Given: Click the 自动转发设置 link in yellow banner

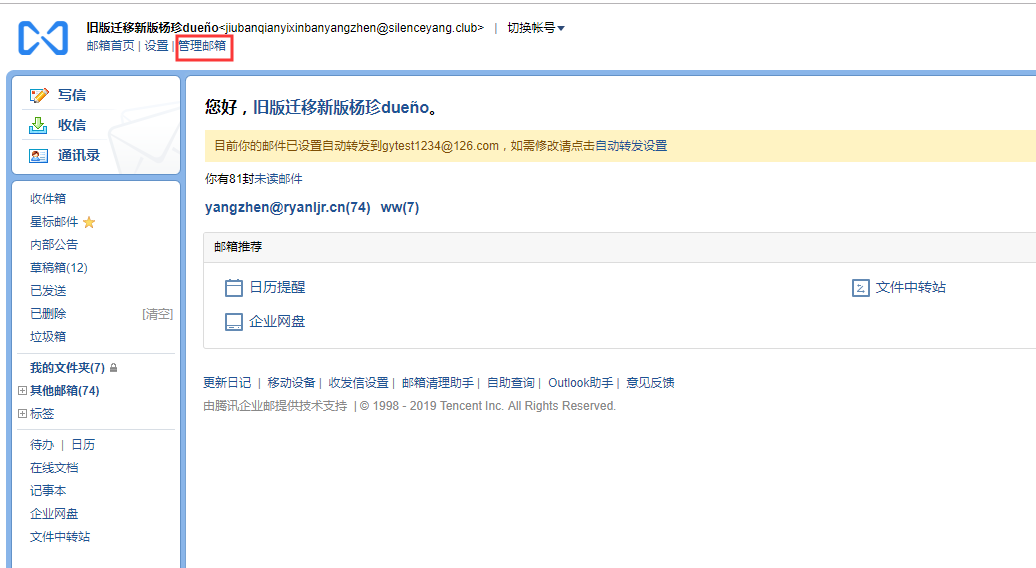Looking at the screenshot, I should pos(631,146).
